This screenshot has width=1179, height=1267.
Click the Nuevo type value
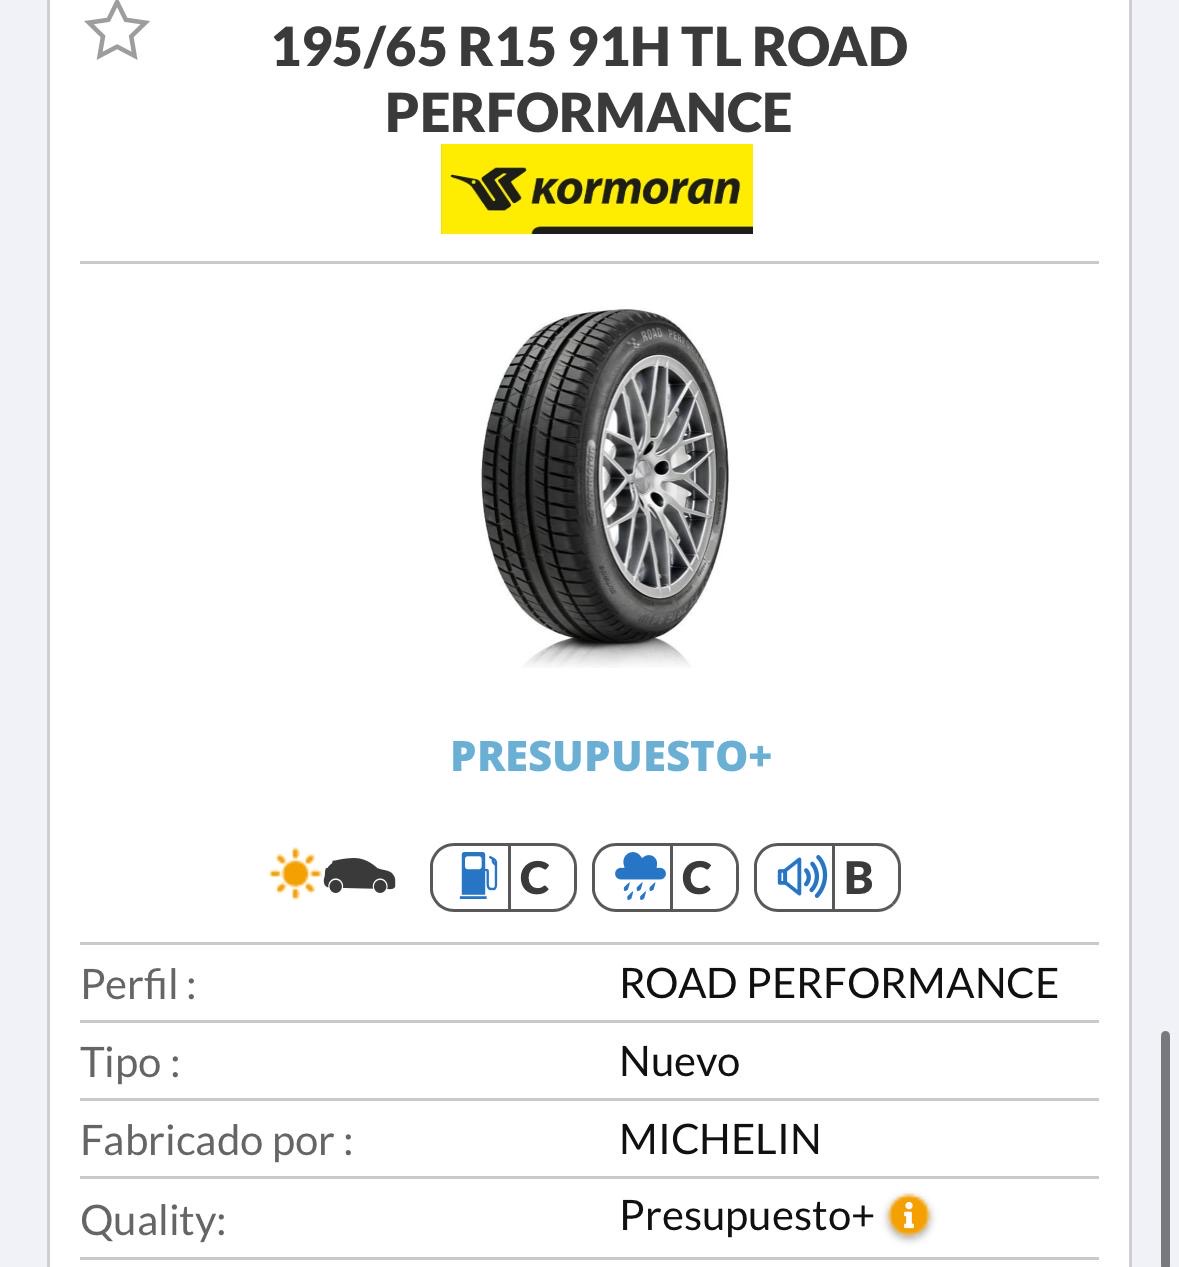pos(680,1062)
